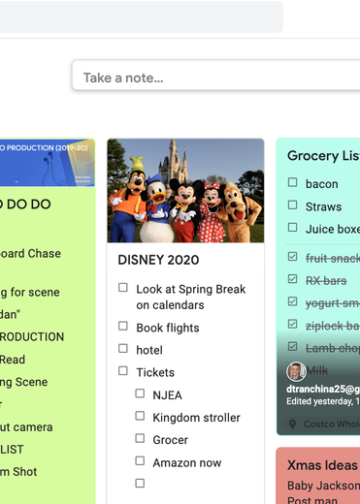Check the Kingdom stroller checkbox

[140, 416]
